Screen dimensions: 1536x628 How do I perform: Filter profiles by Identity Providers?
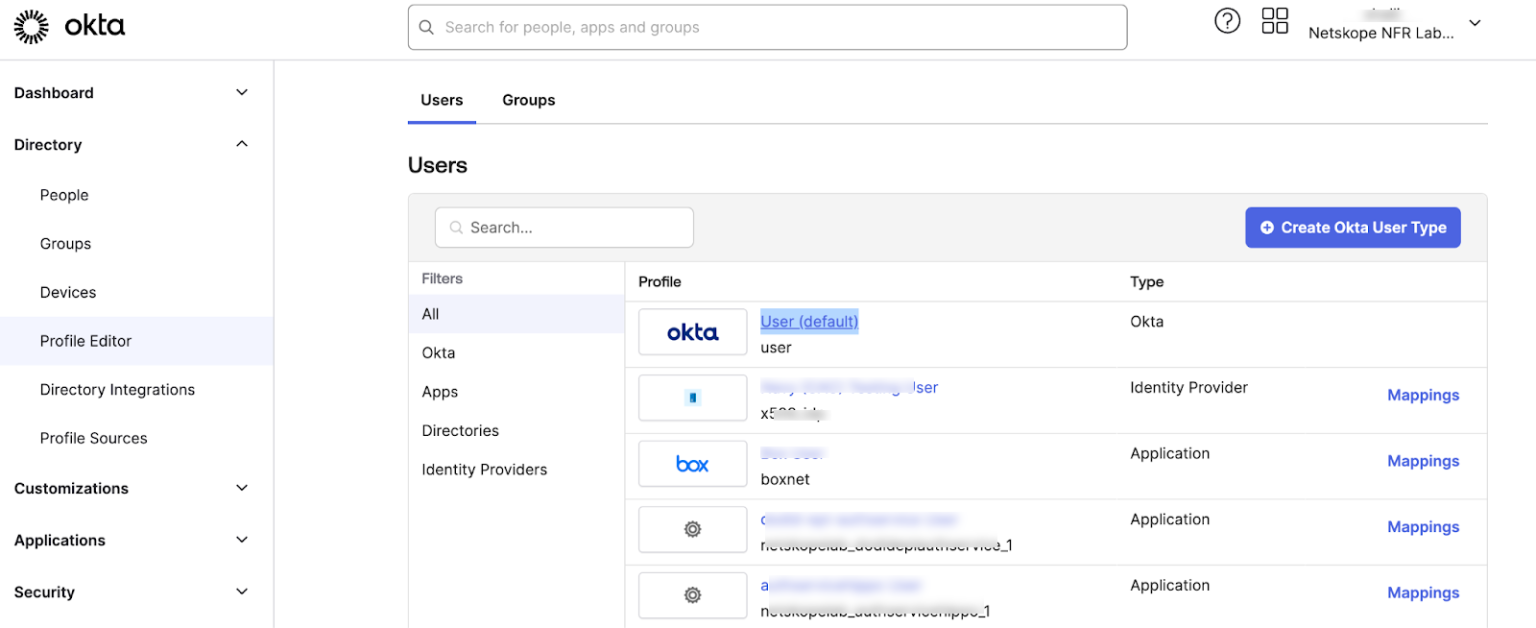point(484,469)
